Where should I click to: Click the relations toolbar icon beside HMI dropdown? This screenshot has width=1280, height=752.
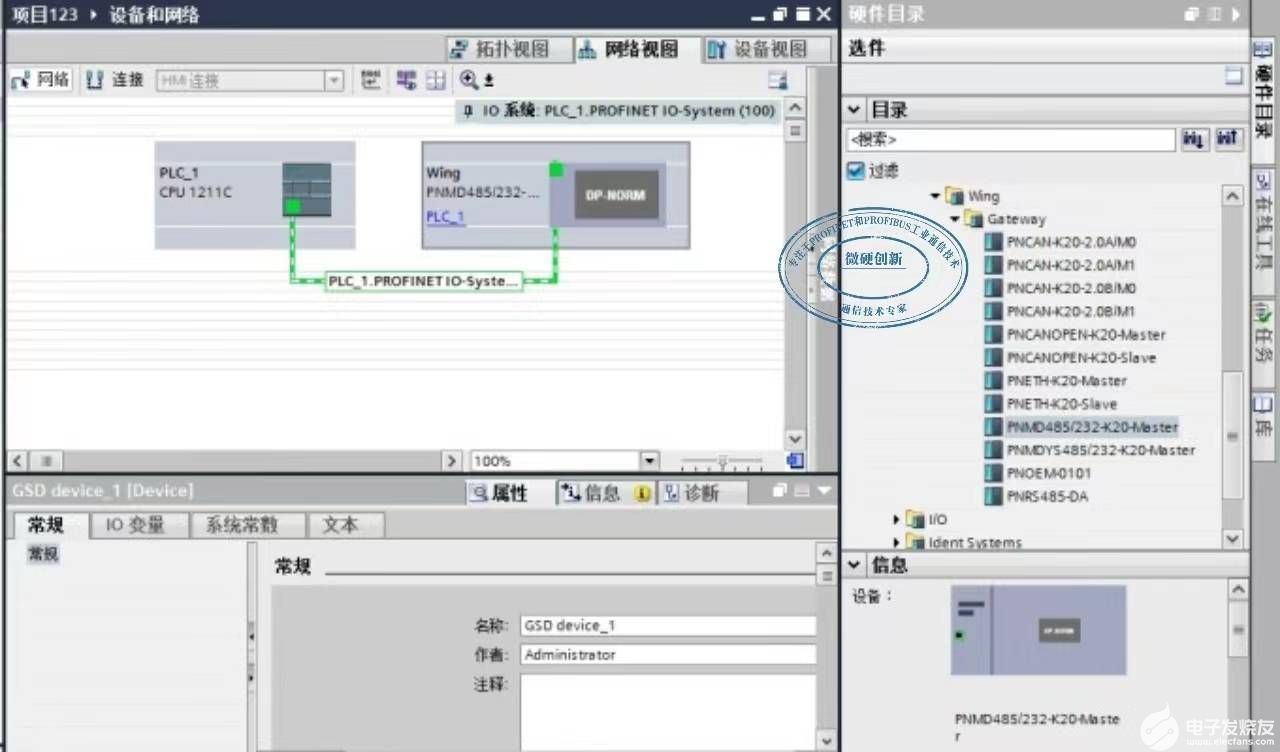tap(371, 81)
